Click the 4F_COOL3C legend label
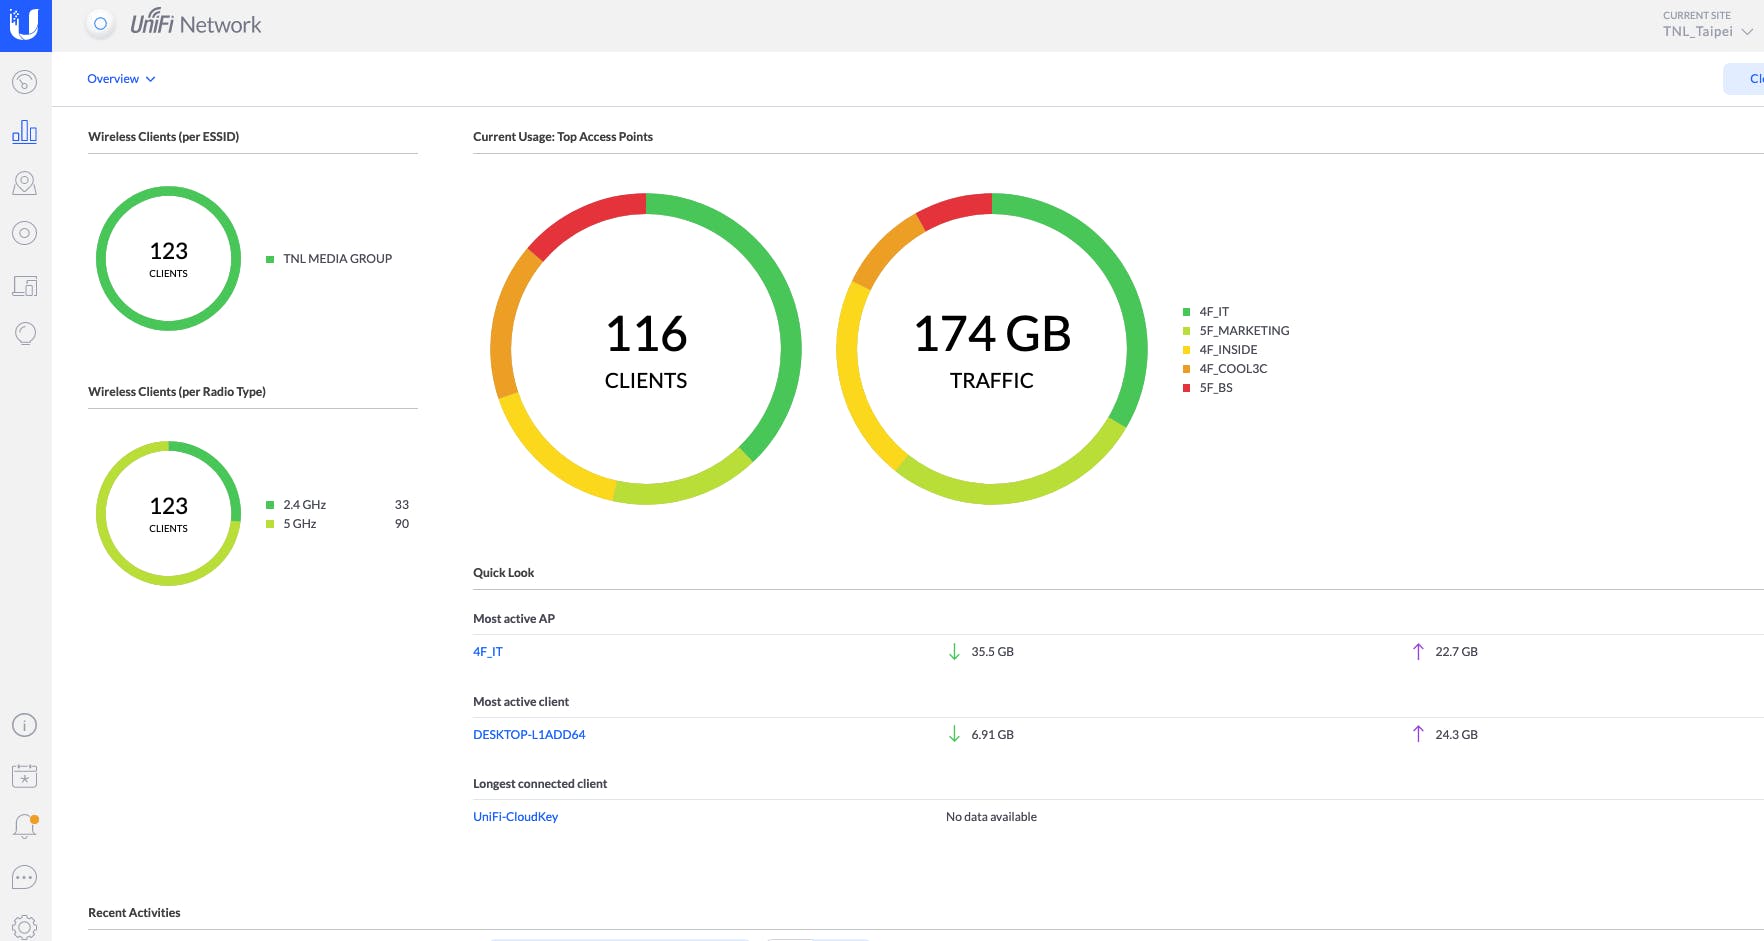The width and height of the screenshot is (1764, 941). point(1233,369)
